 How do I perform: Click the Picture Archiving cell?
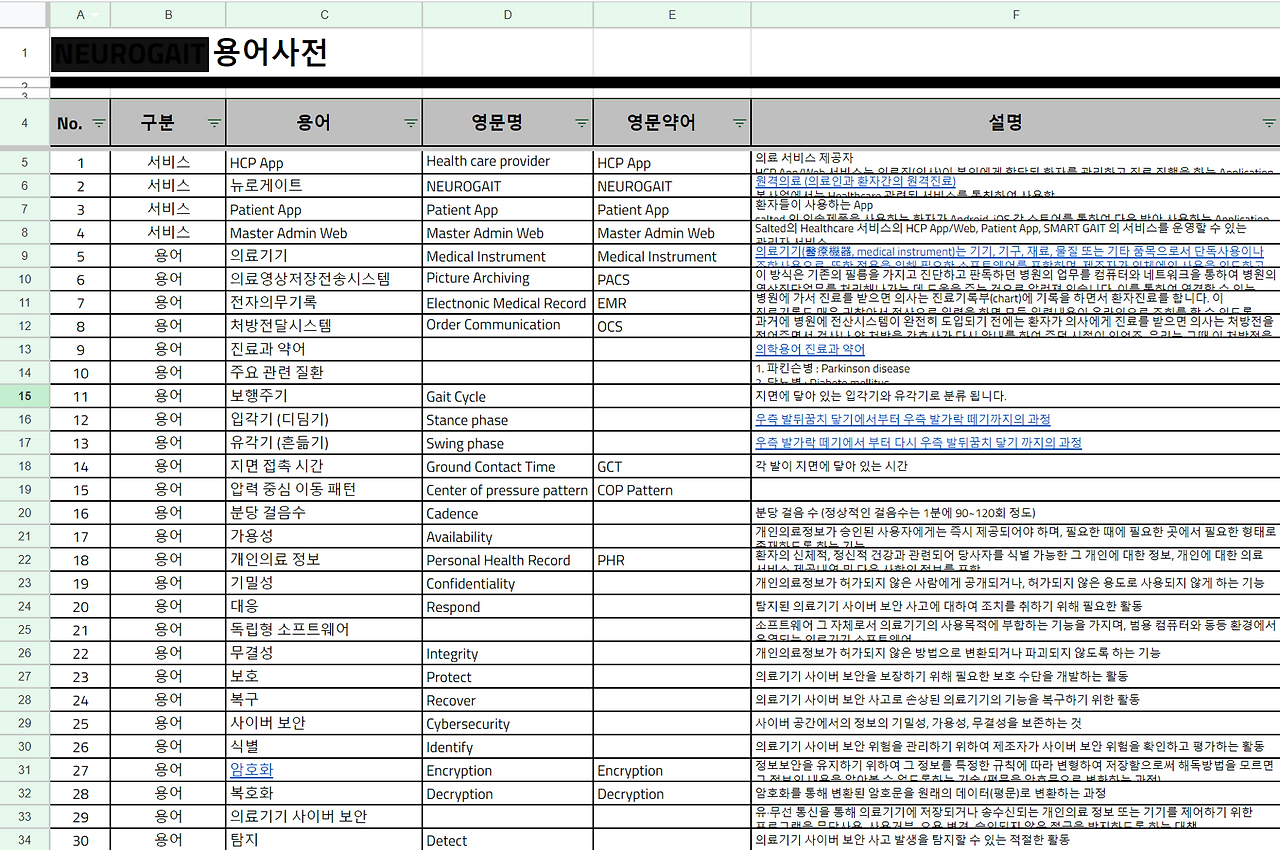click(508, 279)
